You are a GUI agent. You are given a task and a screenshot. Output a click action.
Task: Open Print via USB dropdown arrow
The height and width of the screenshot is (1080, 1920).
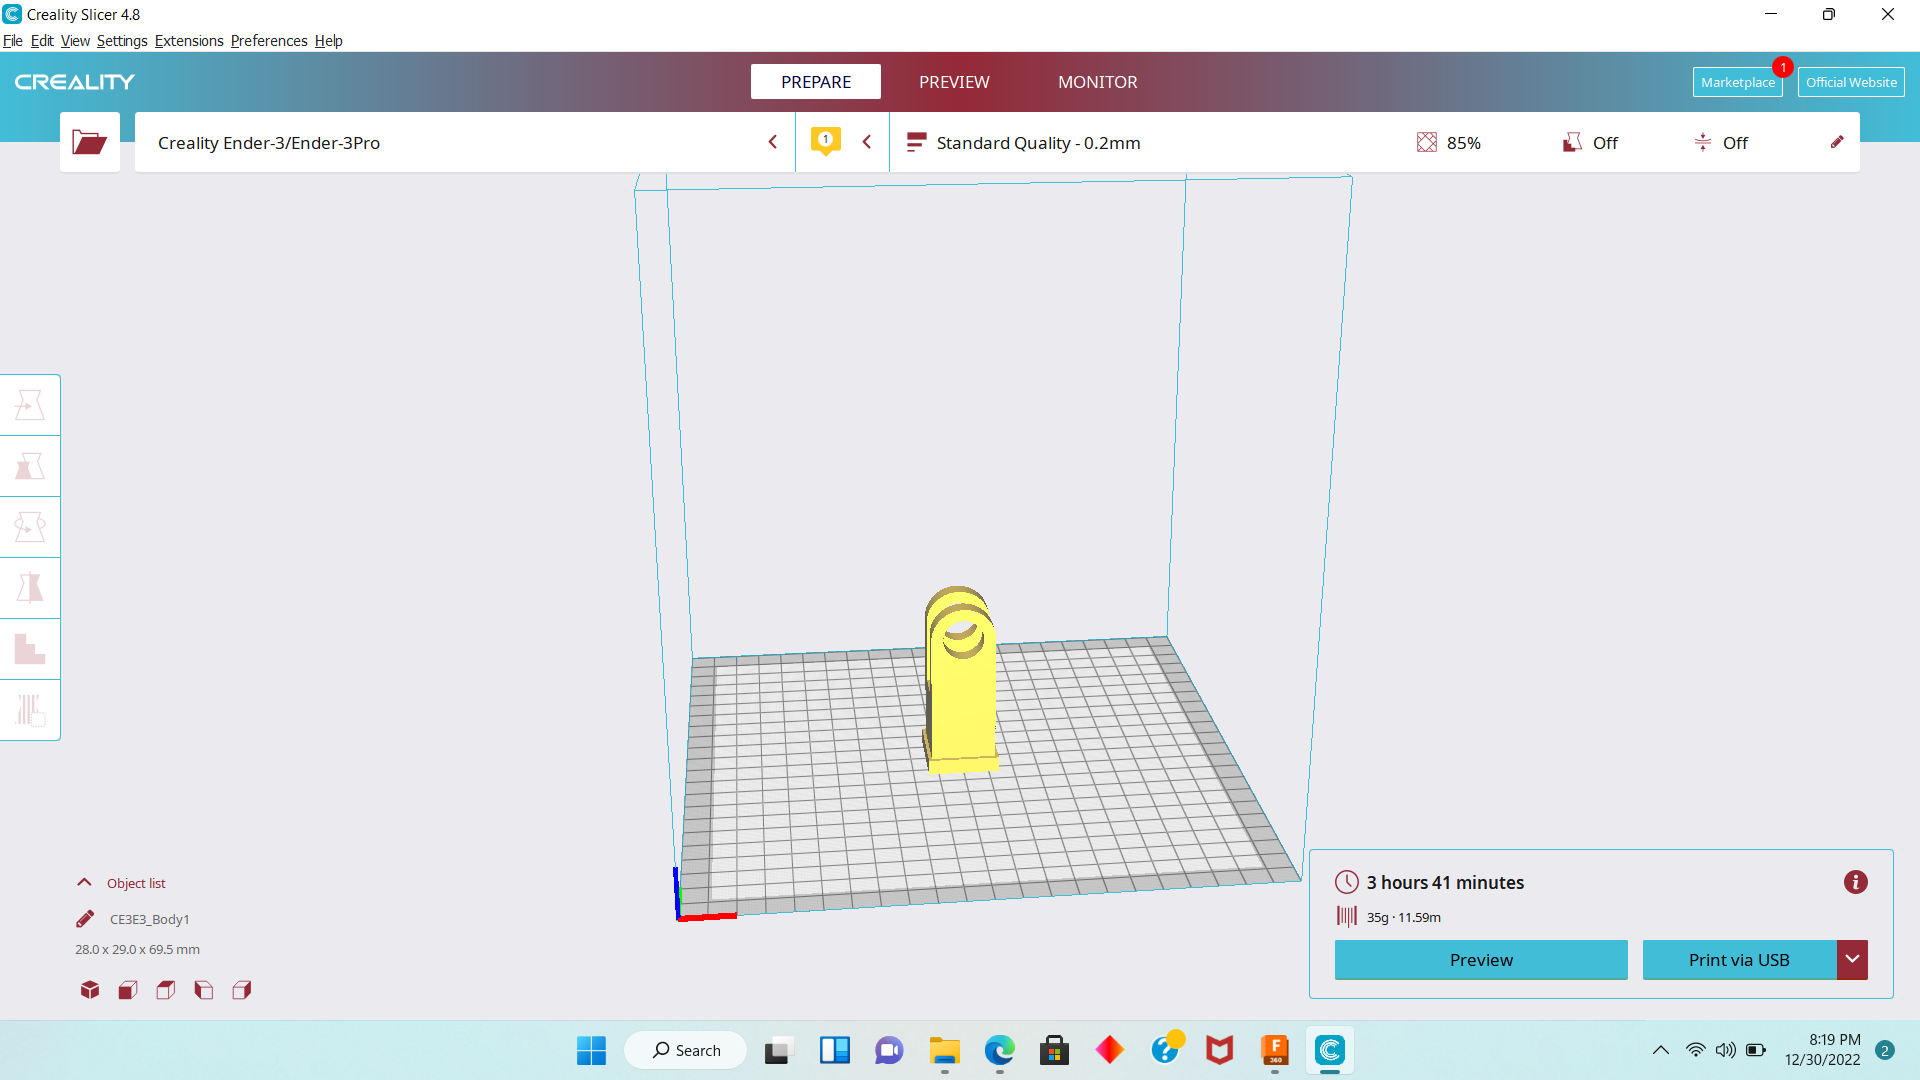(1852, 960)
